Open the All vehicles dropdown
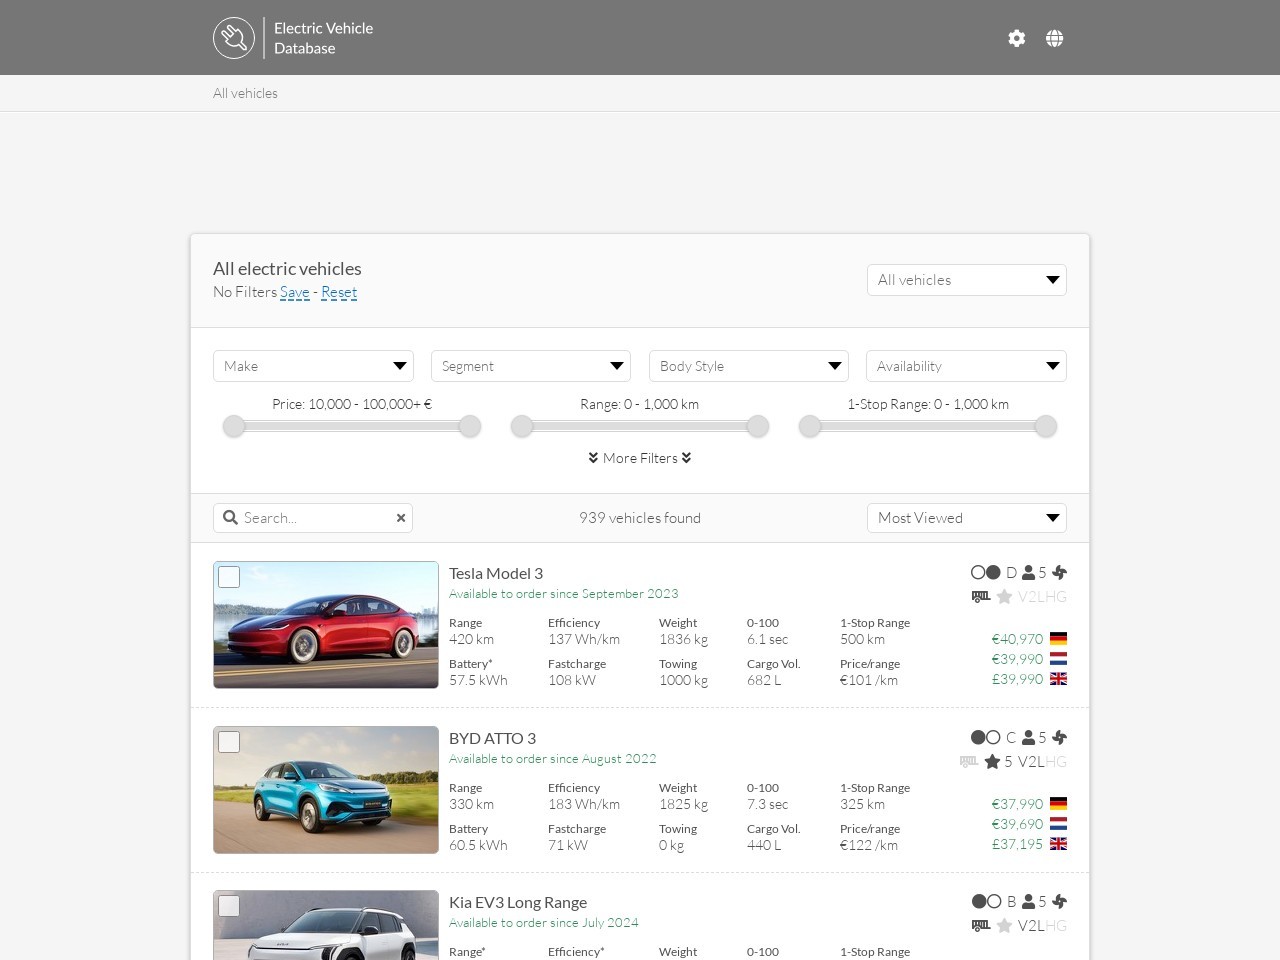The width and height of the screenshot is (1280, 960). click(x=967, y=280)
